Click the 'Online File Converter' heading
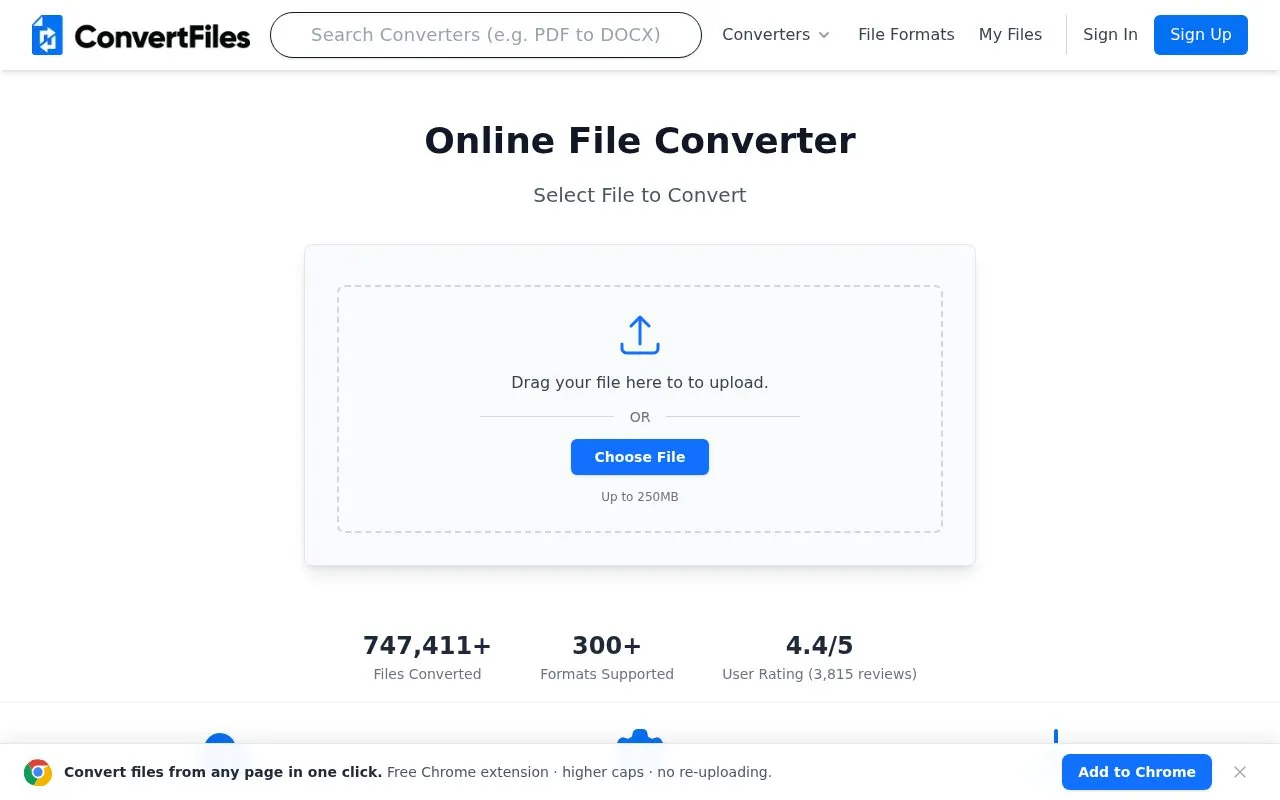Image resolution: width=1280 pixels, height=800 pixels. 640,141
